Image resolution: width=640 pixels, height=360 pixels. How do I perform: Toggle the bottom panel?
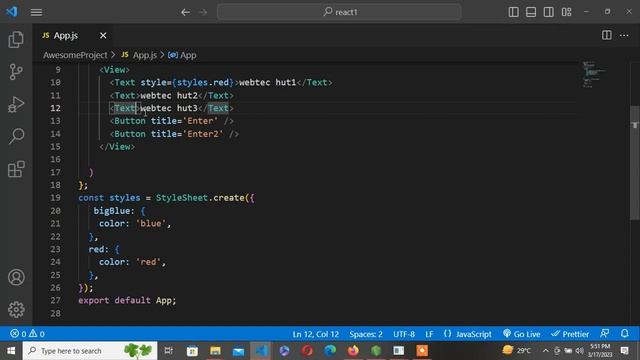coord(531,12)
